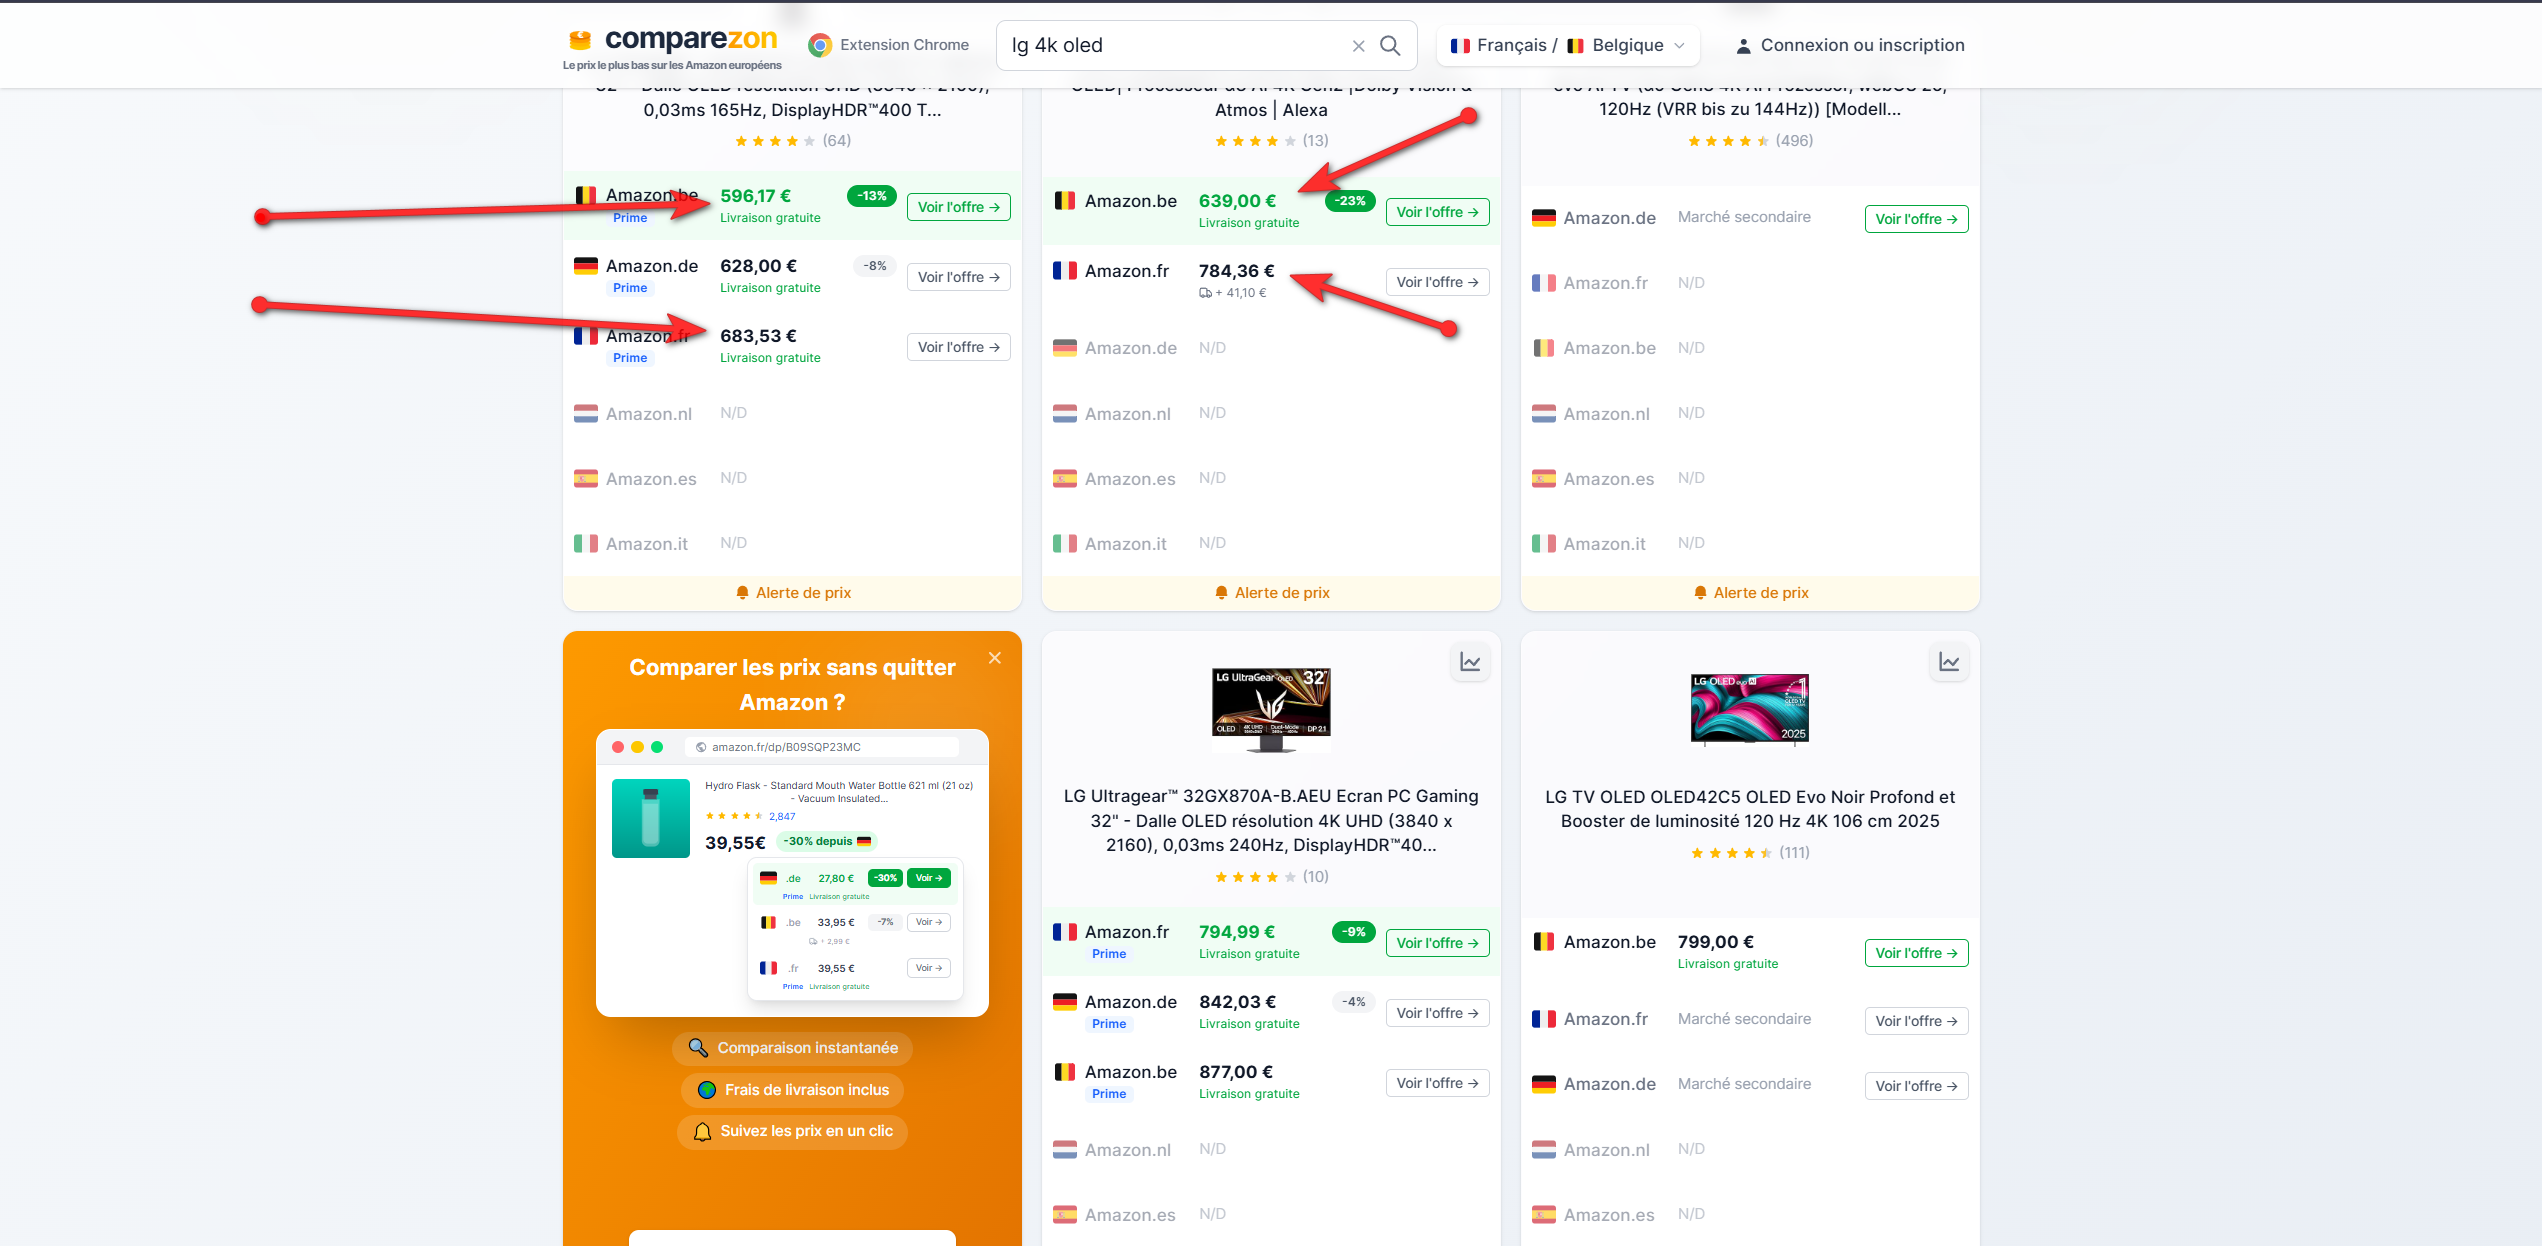Click the '-13%' discount badge
The width and height of the screenshot is (2542, 1246).
tap(872, 196)
